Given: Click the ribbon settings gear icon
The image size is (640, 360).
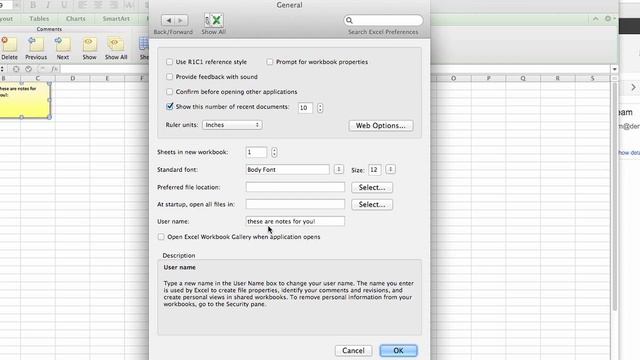Looking at the screenshot, I should coord(608,19).
